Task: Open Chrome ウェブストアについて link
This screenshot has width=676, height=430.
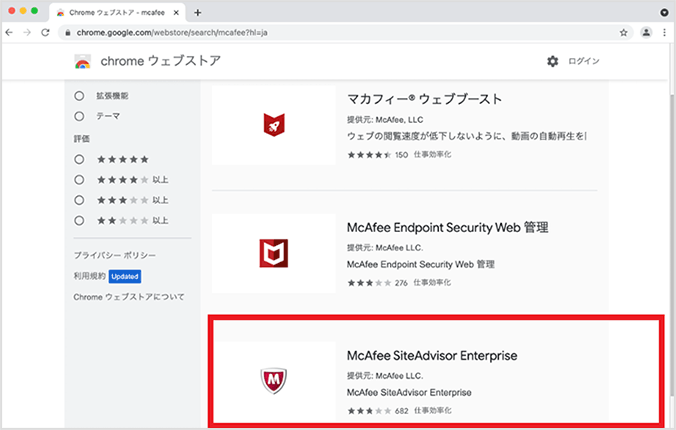Action: tap(129, 297)
